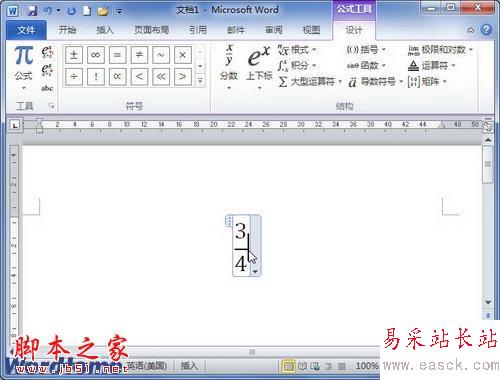Open the Integral (积分) dropdown
This screenshot has height=380, width=500.
click(297, 66)
